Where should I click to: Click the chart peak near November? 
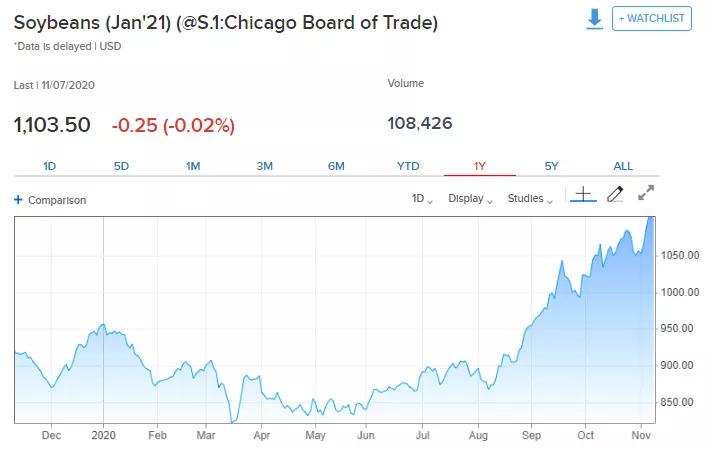tap(651, 219)
